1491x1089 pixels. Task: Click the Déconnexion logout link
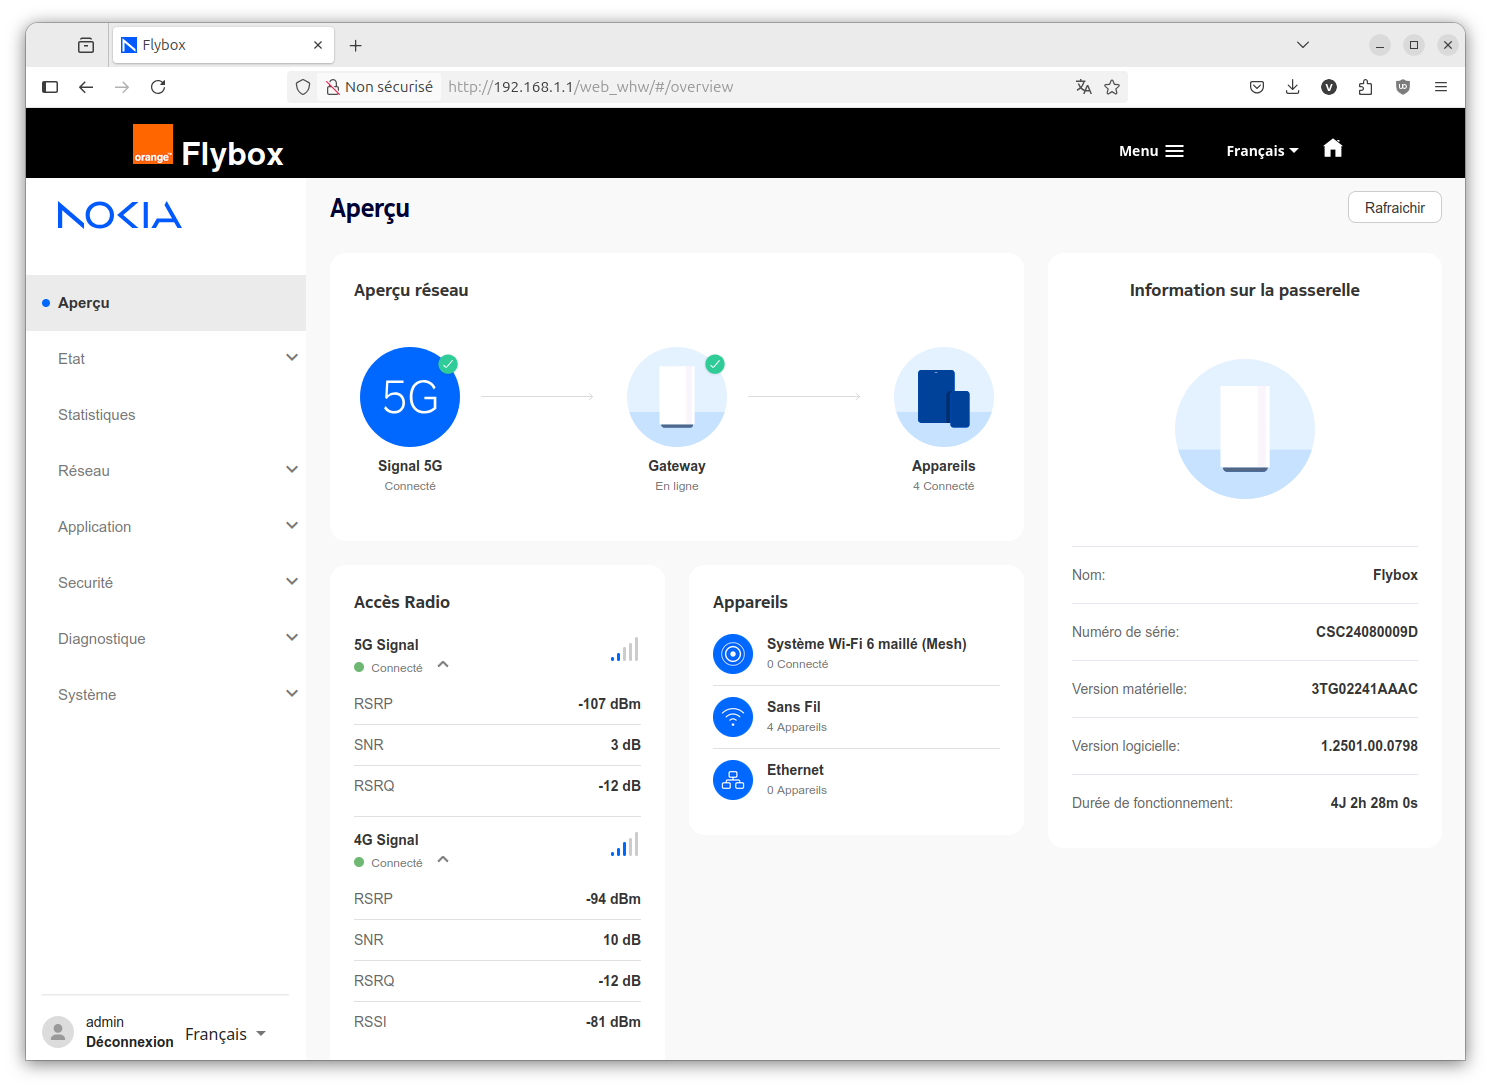(x=130, y=1042)
